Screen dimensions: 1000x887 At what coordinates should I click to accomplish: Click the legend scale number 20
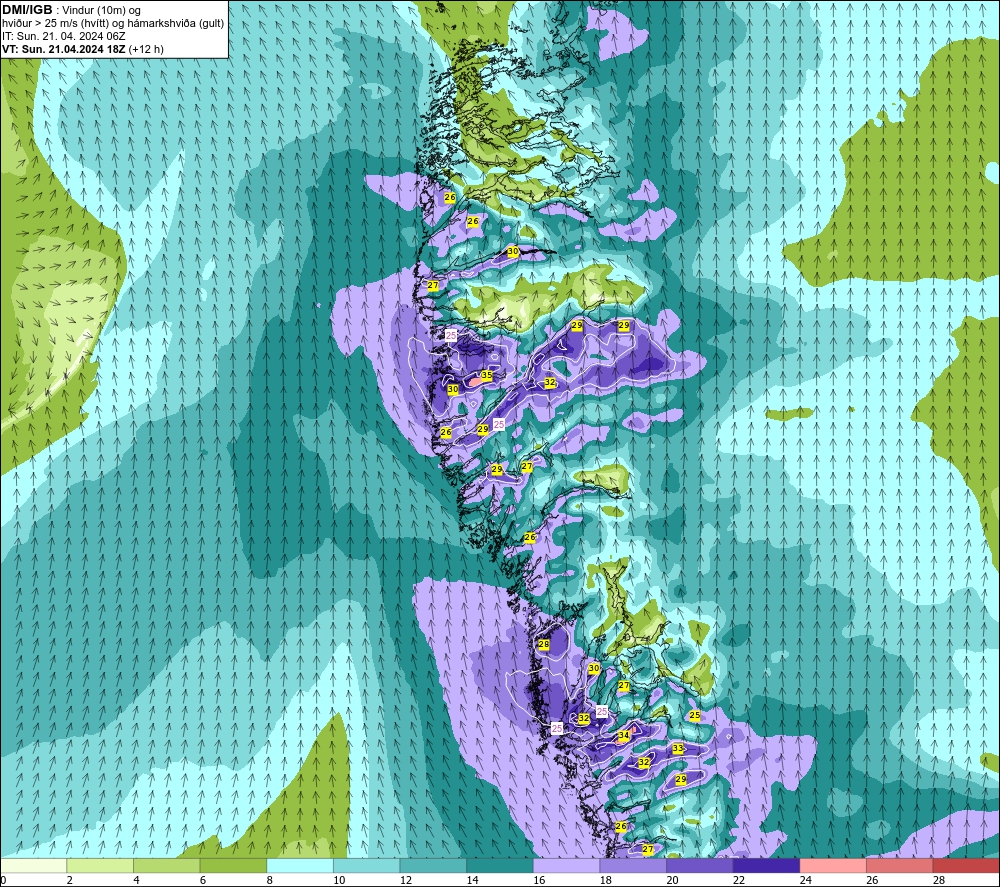[672, 880]
